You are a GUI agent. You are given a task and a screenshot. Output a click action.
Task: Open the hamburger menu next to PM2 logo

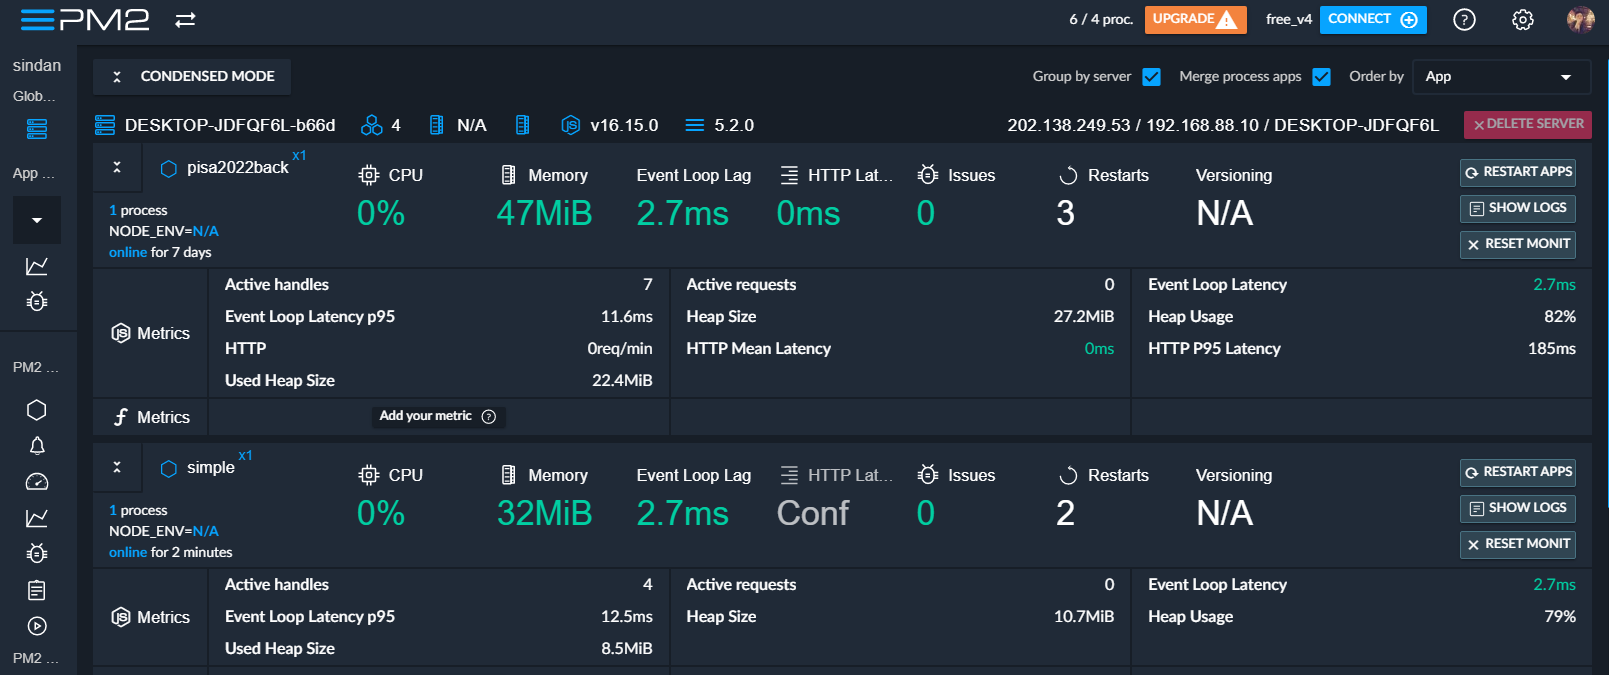point(37,19)
